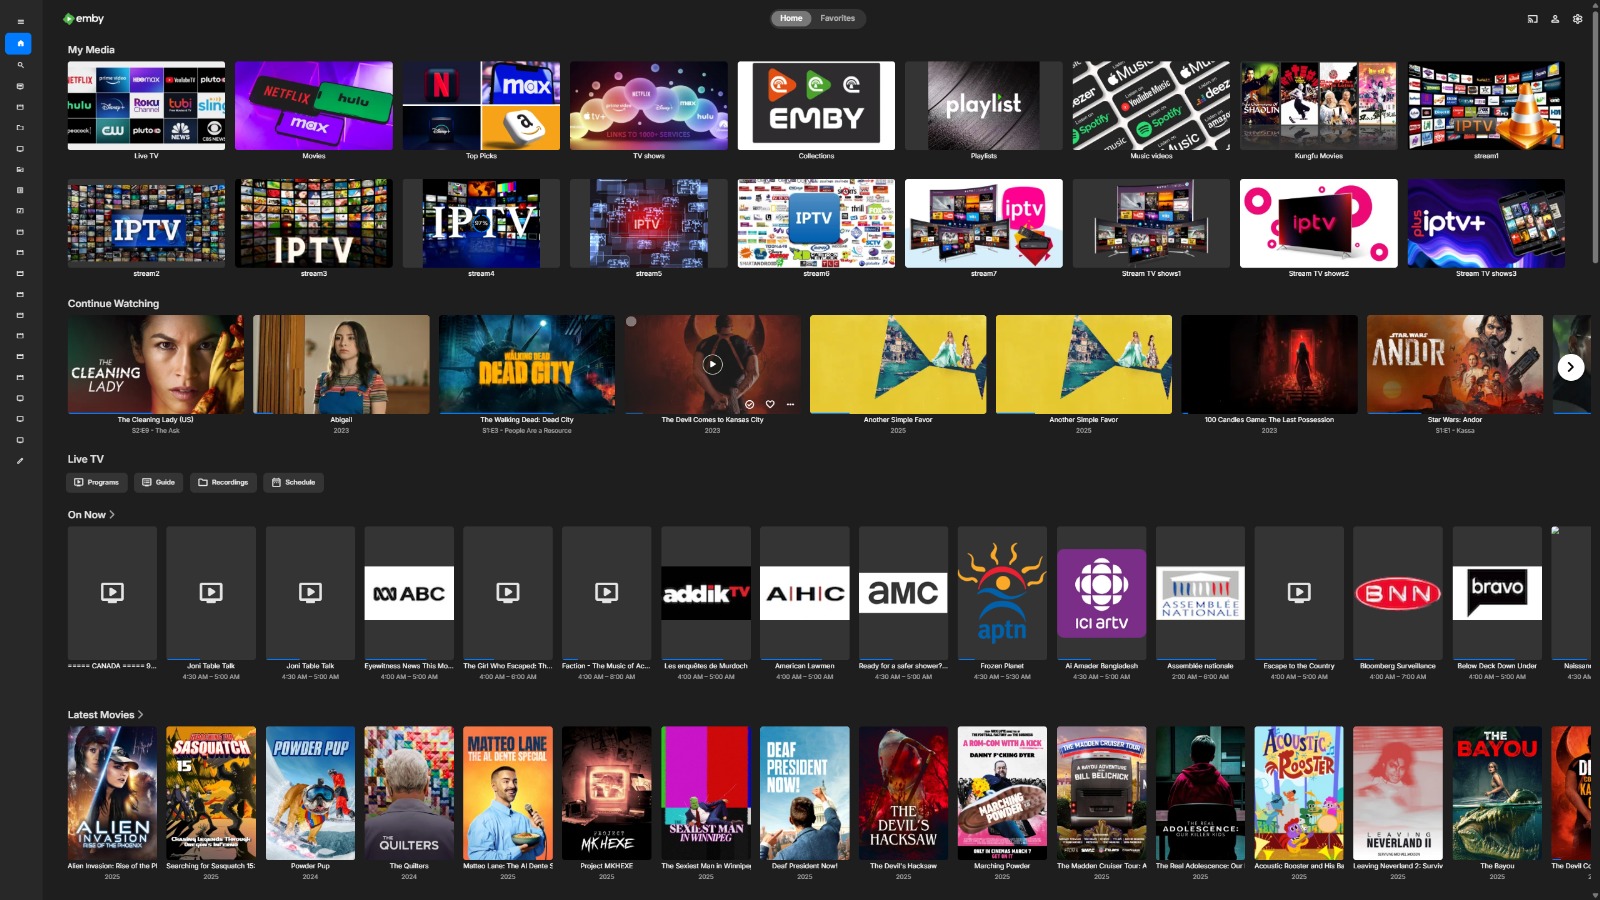The image size is (1600, 900).
Task: Open the cast to device icon
Action: click(x=1532, y=19)
